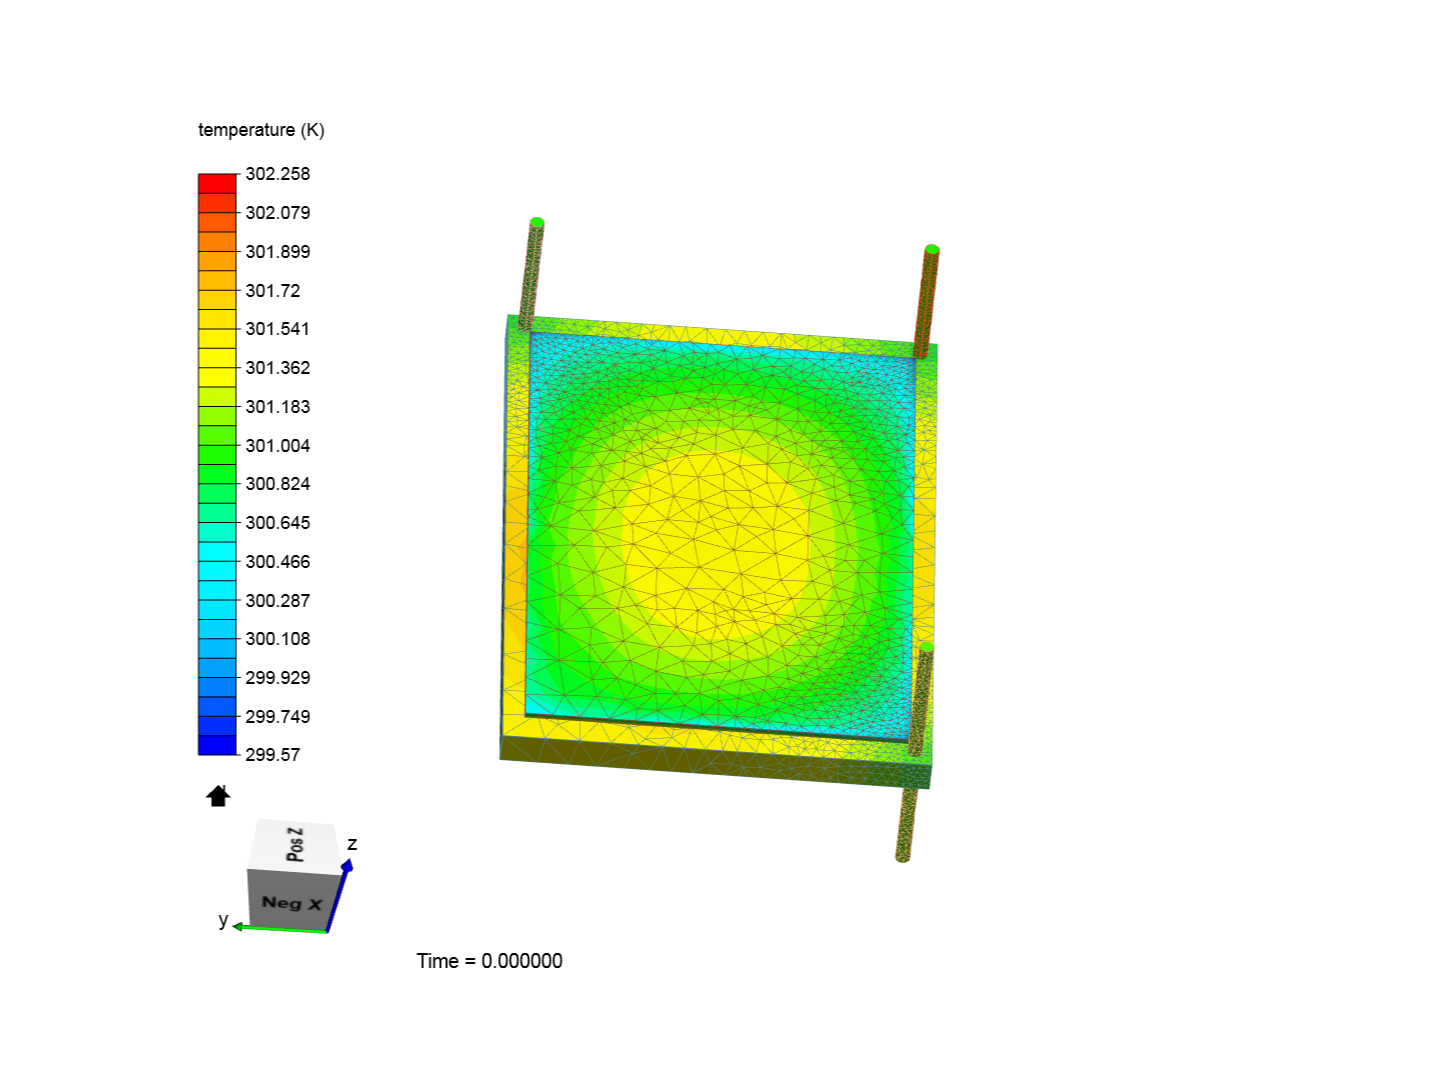Click the legend value 300.108

[x=278, y=639]
